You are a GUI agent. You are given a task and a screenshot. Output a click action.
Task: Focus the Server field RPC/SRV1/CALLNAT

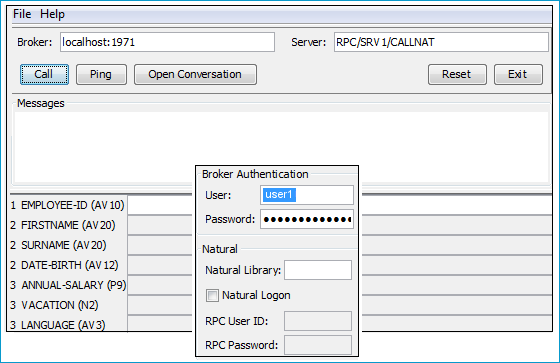(x=441, y=42)
